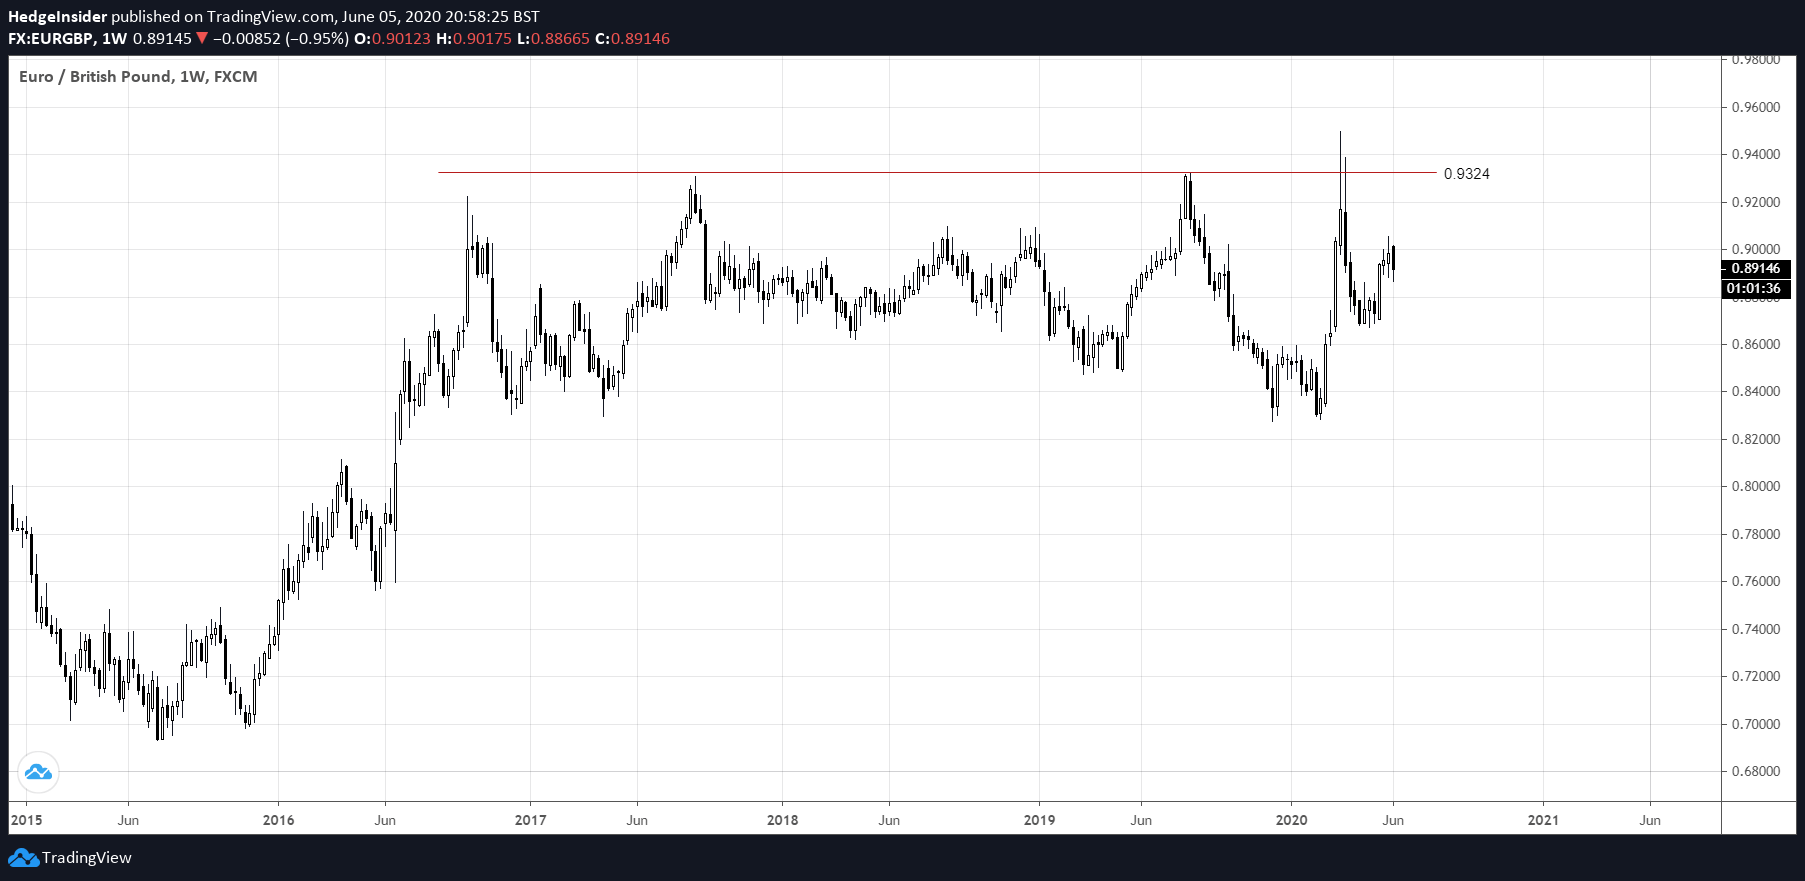The height and width of the screenshot is (881, 1805).
Task: Click the 0.92000 price axis label
Action: [1756, 202]
